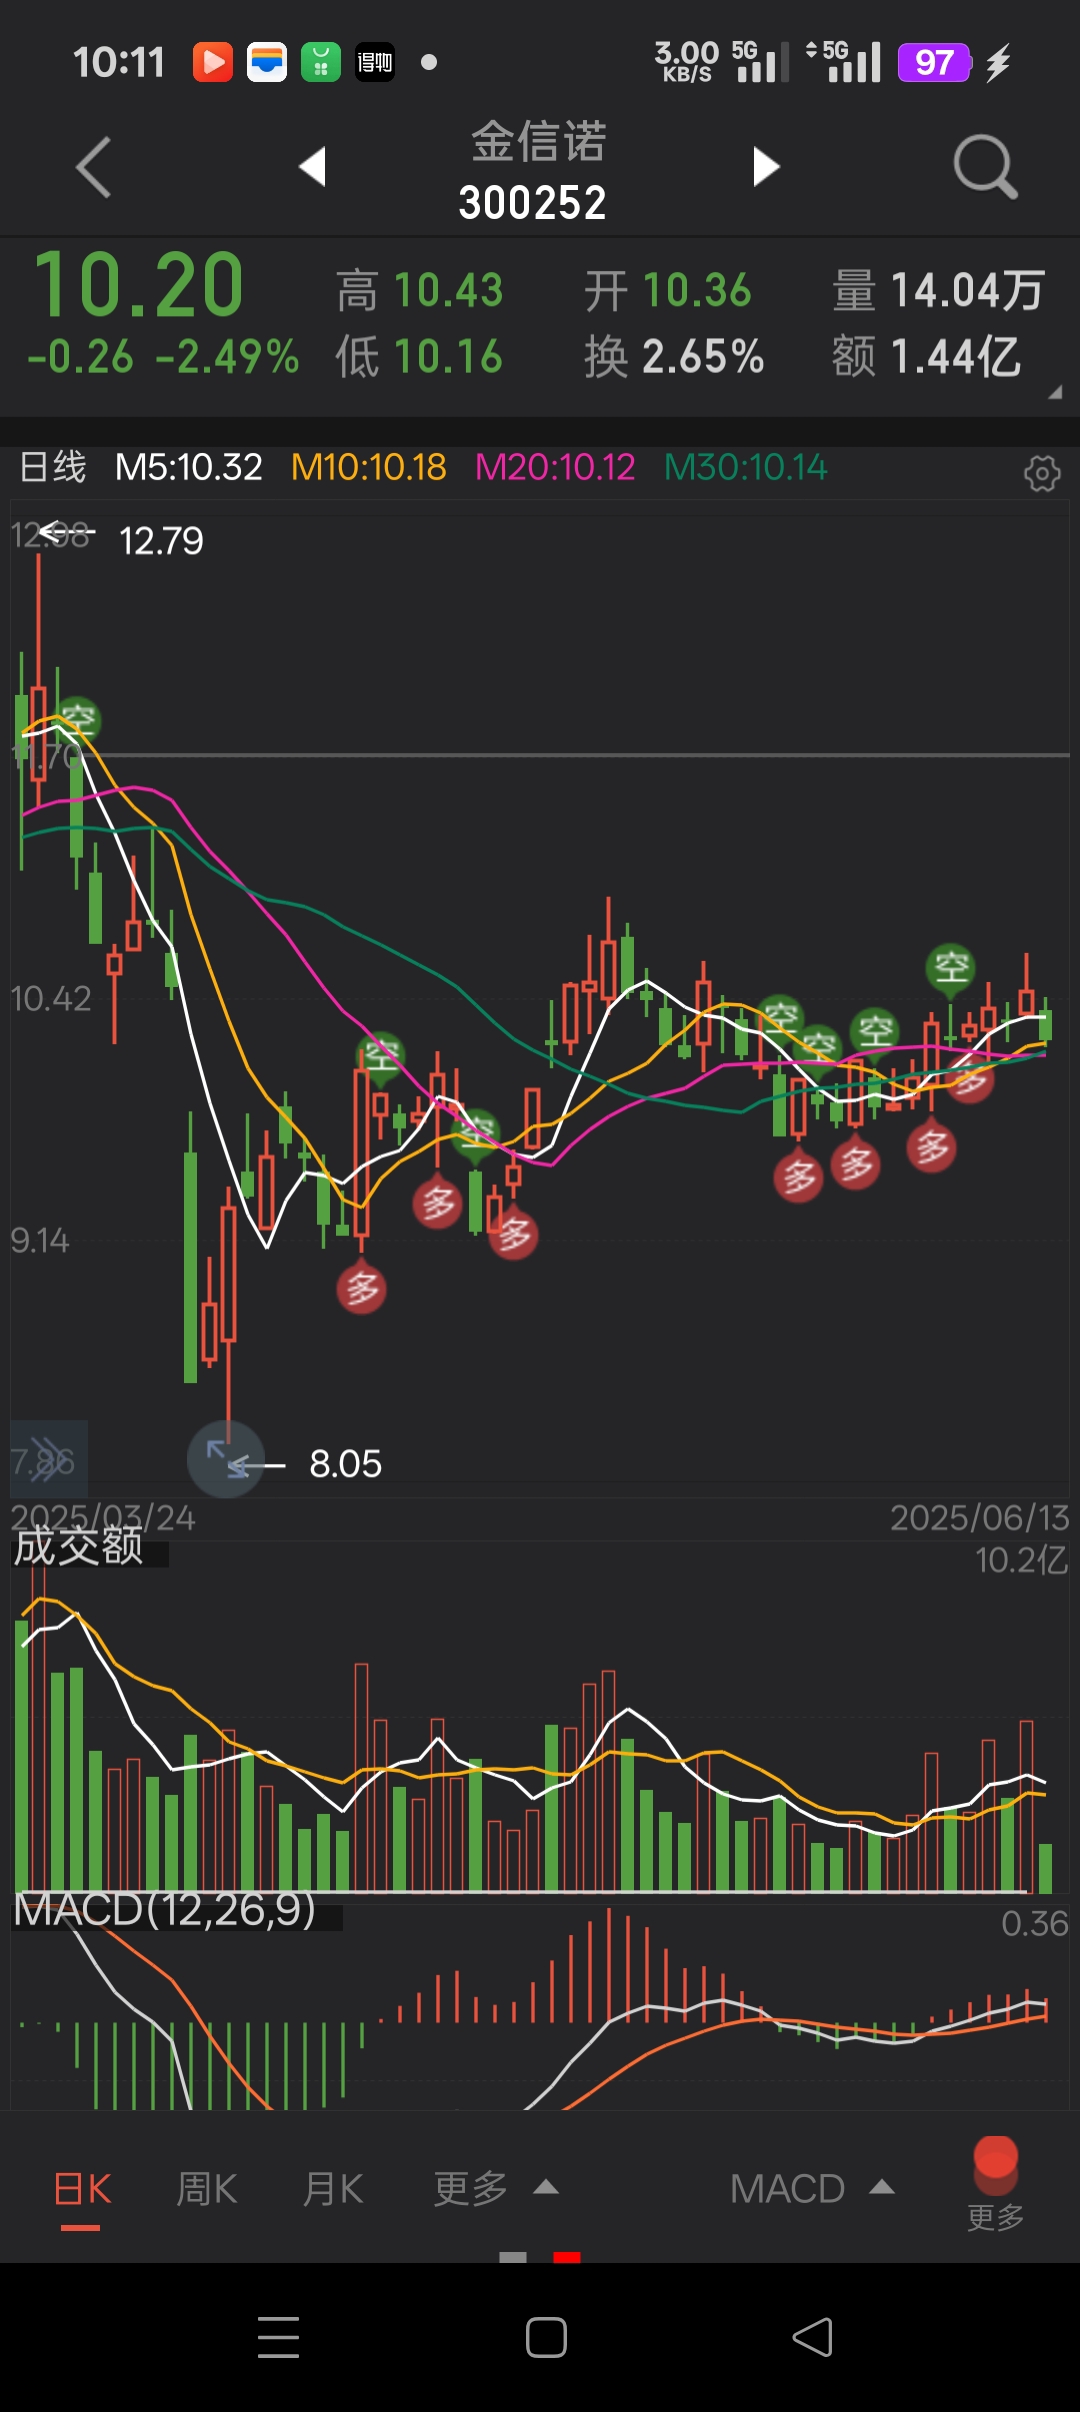Tap the expand chart fullscreen icon

[x=226, y=1459]
